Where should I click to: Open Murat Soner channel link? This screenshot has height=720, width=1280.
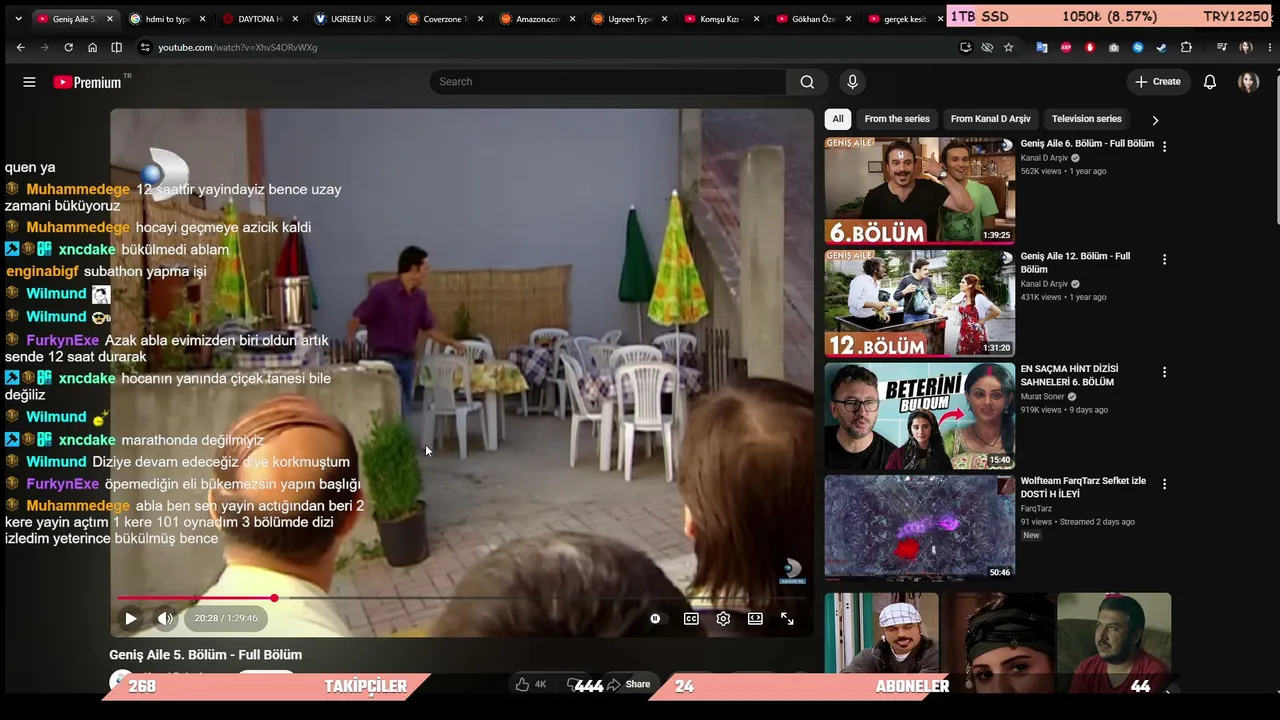(1042, 397)
